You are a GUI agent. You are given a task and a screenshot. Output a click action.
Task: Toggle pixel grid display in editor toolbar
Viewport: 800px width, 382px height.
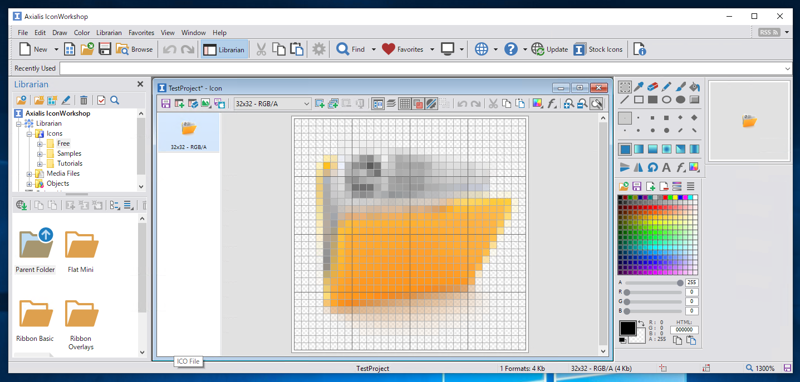[404, 104]
